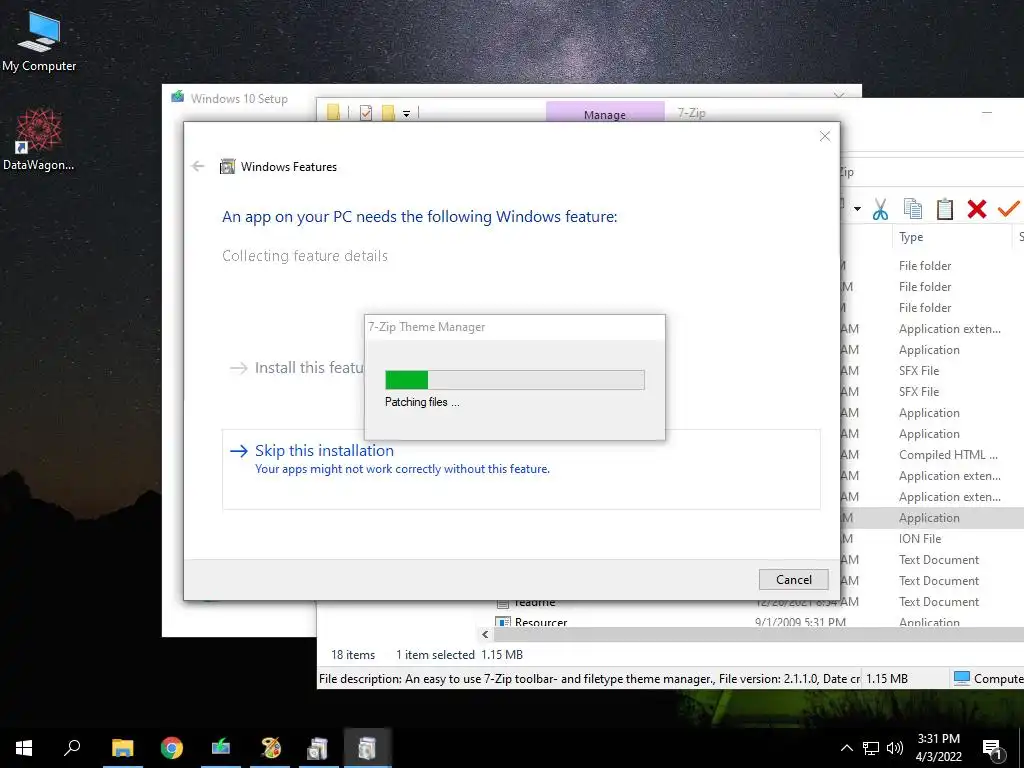The height and width of the screenshot is (768, 1024).
Task: Open Google Chrome from the taskbar
Action: [172, 748]
